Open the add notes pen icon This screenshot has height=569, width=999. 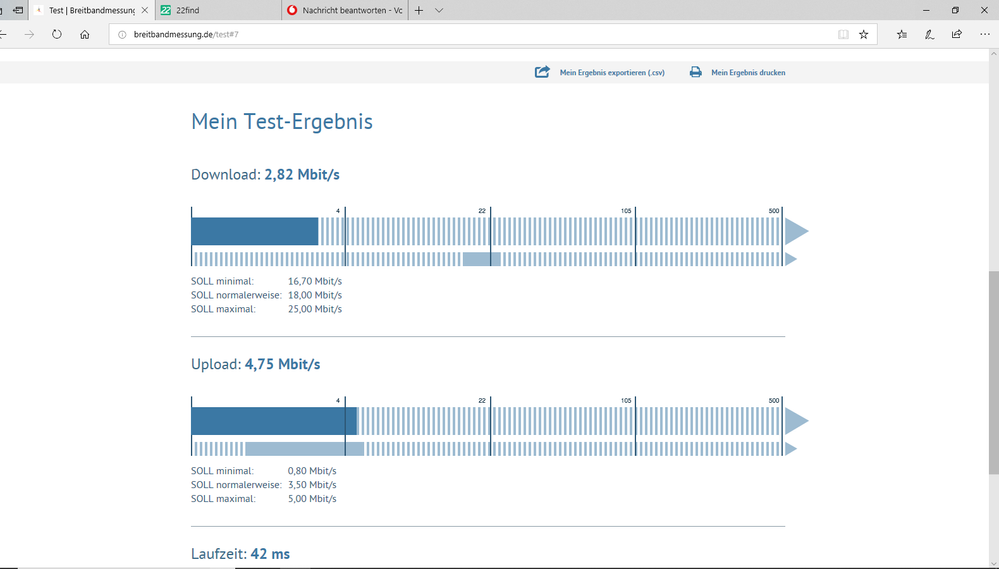(930, 34)
